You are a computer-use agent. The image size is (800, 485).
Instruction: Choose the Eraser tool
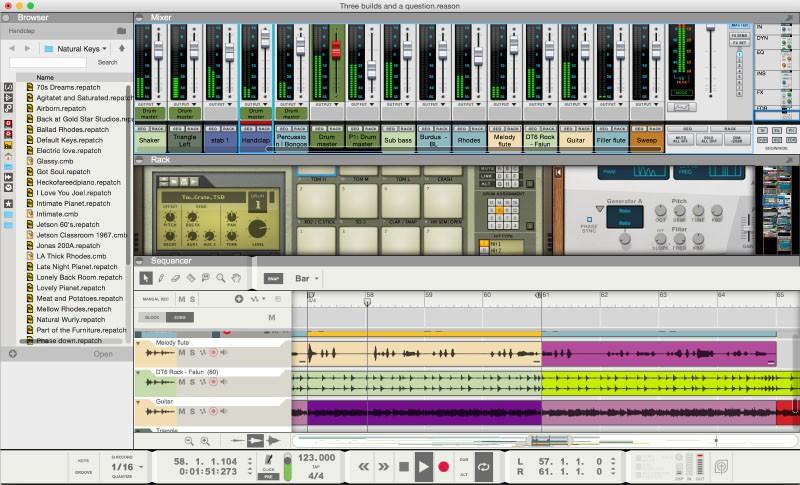coord(176,277)
